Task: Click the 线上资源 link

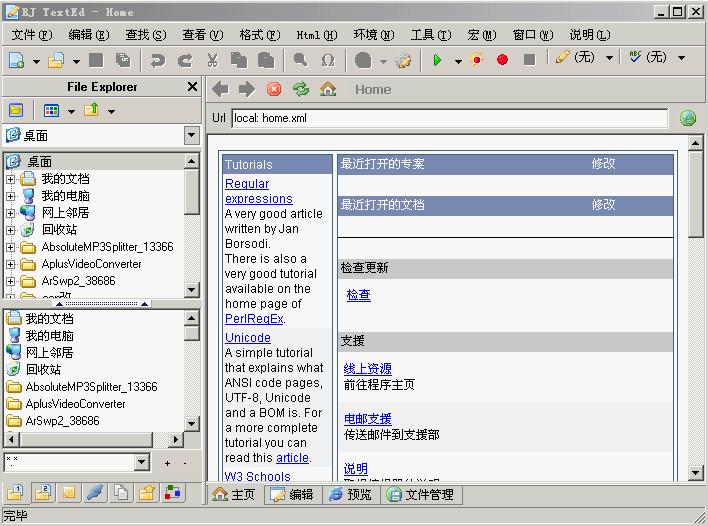Action: pos(368,368)
